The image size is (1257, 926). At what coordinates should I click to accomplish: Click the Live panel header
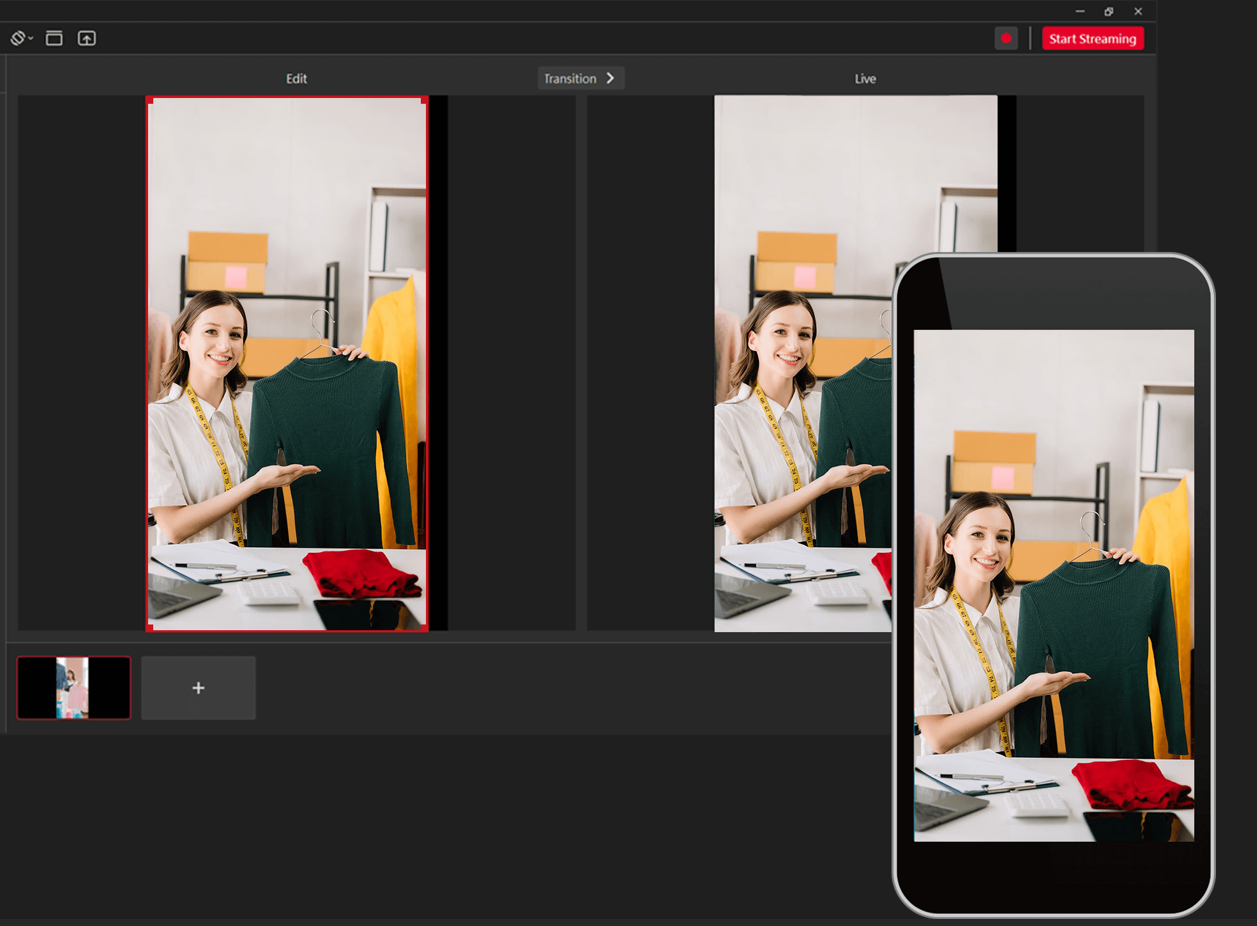[865, 78]
